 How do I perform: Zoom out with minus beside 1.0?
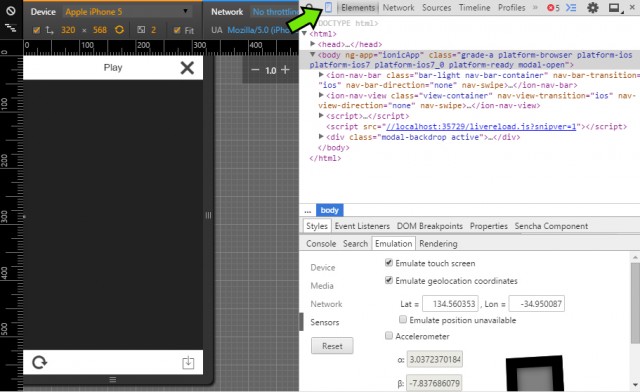click(255, 70)
